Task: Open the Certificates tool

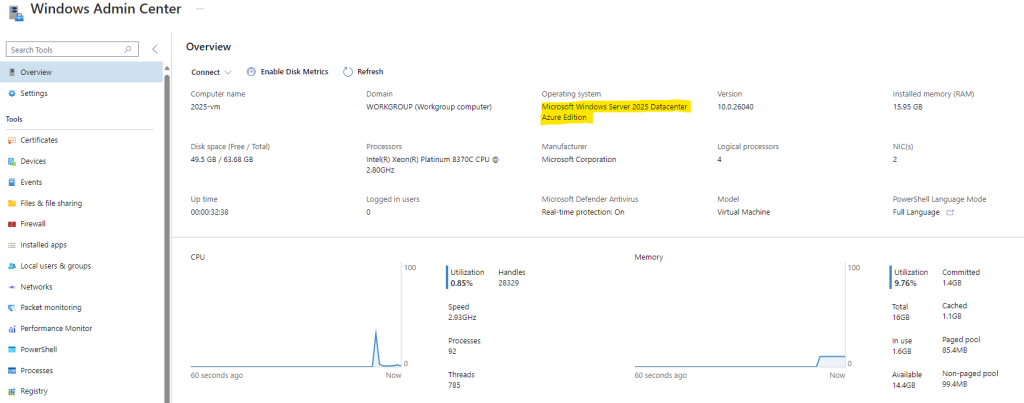Action: 81,140
